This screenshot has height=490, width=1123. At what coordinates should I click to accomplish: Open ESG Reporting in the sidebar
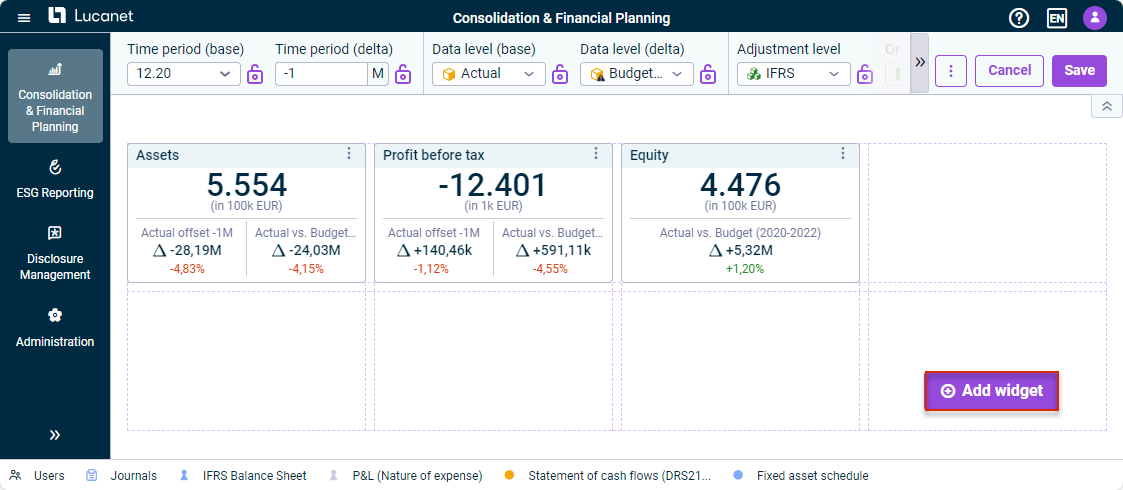click(x=55, y=179)
